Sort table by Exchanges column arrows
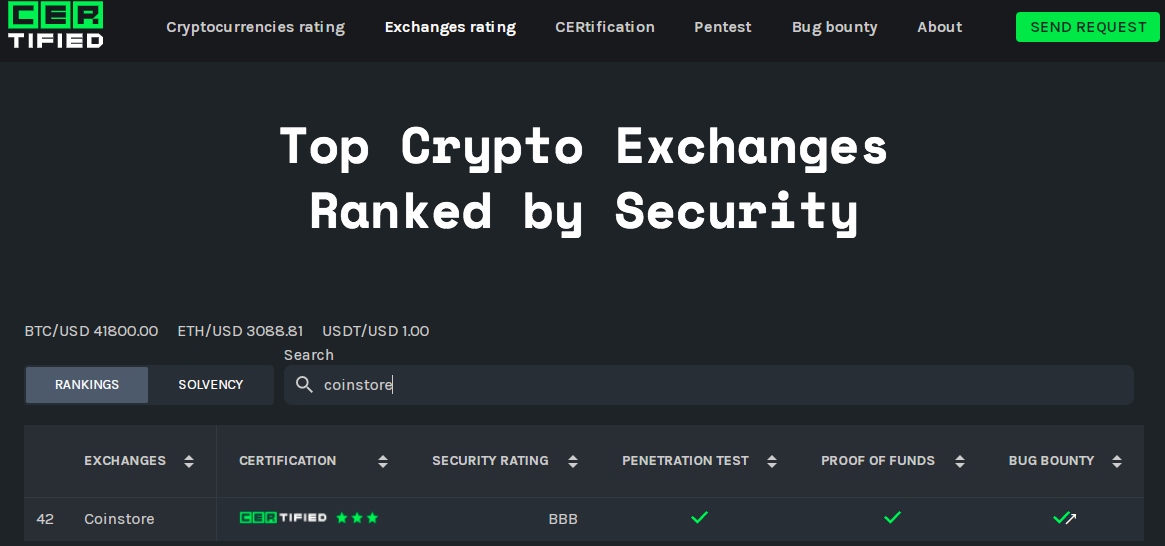This screenshot has width=1165, height=546. (189, 461)
